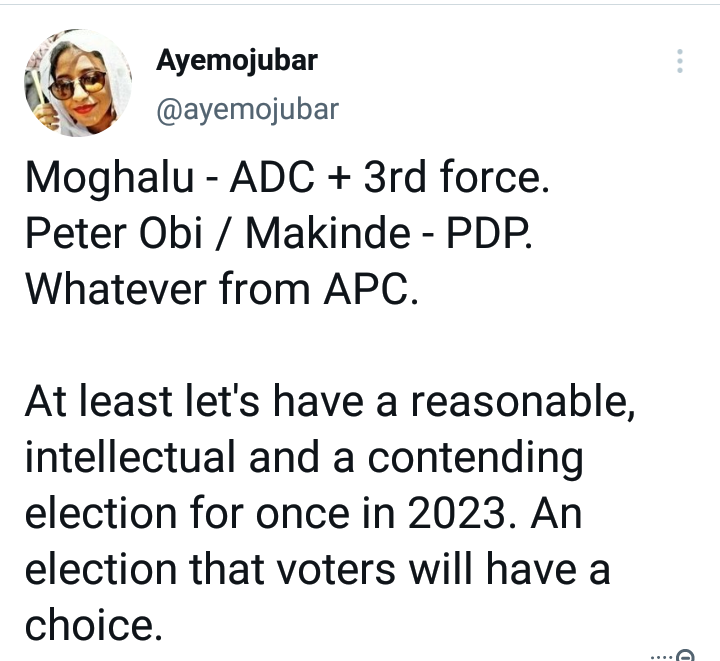Click the word Moghalu in the tweet
This screenshot has height=661, width=720.
[x=109, y=179]
